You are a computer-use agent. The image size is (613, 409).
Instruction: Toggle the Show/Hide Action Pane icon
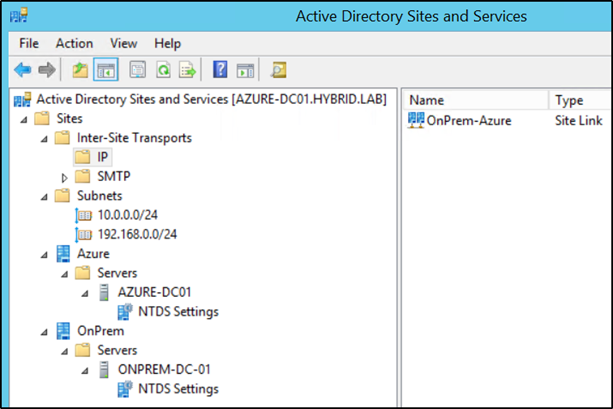pyautogui.click(x=245, y=70)
